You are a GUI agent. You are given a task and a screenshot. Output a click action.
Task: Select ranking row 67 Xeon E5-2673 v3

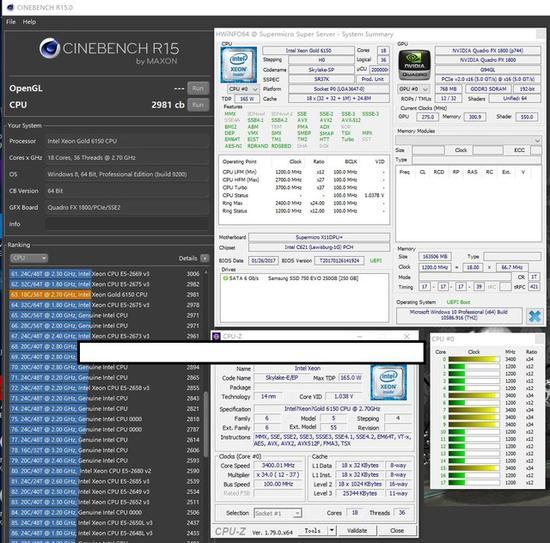pyautogui.click(x=105, y=336)
